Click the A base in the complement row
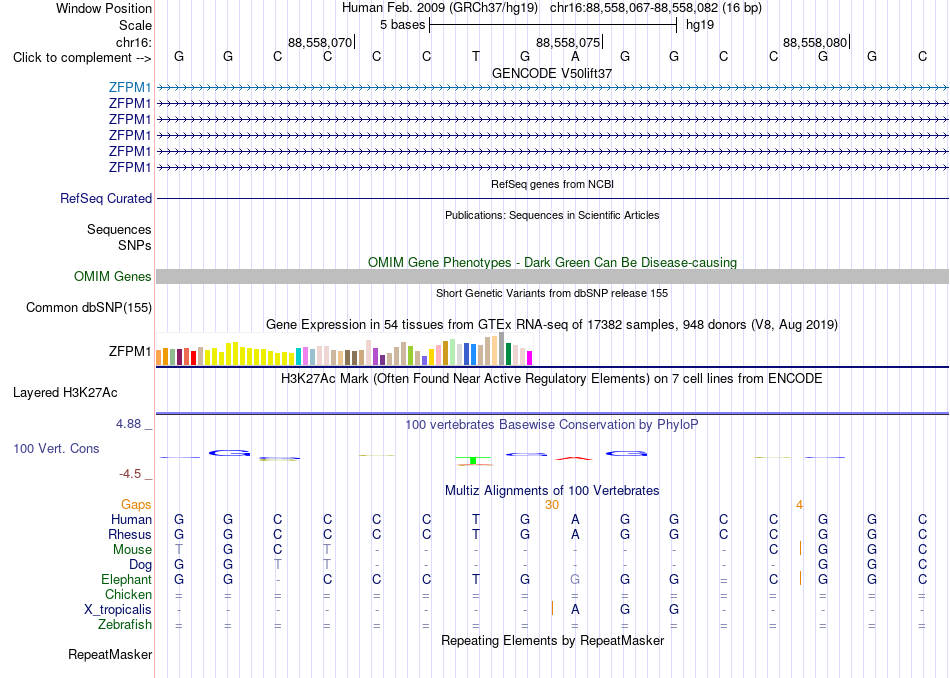950x678 pixels. point(575,56)
